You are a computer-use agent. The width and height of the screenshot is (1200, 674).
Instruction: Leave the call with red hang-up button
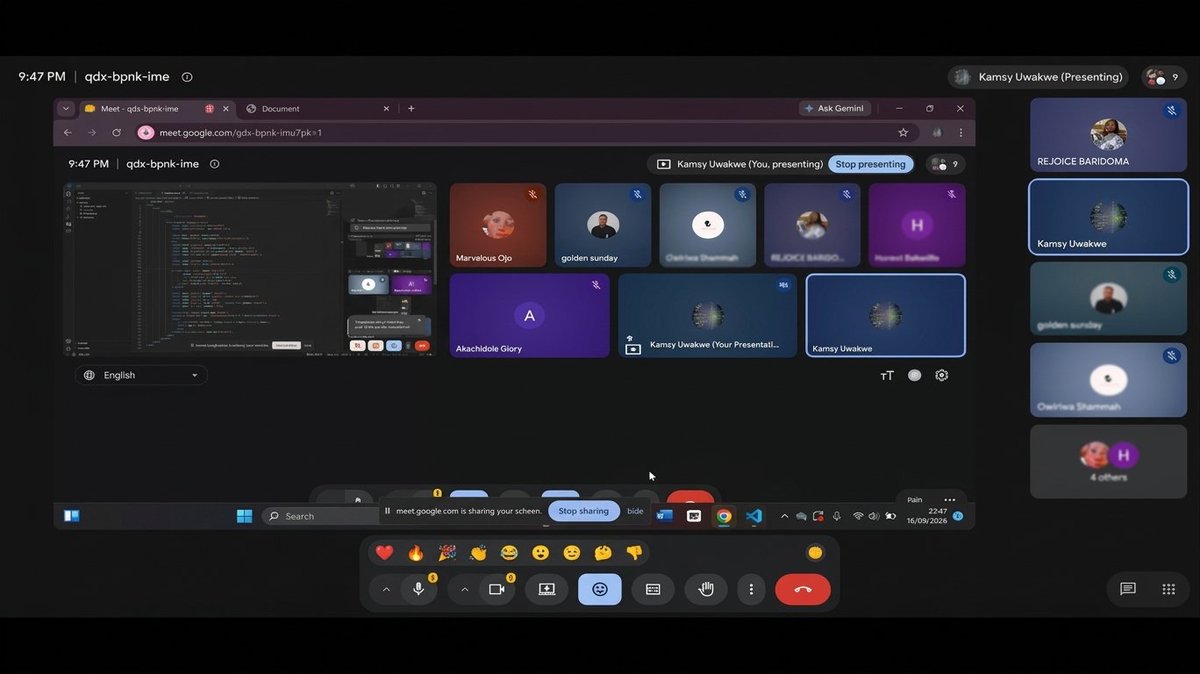pyautogui.click(x=803, y=590)
